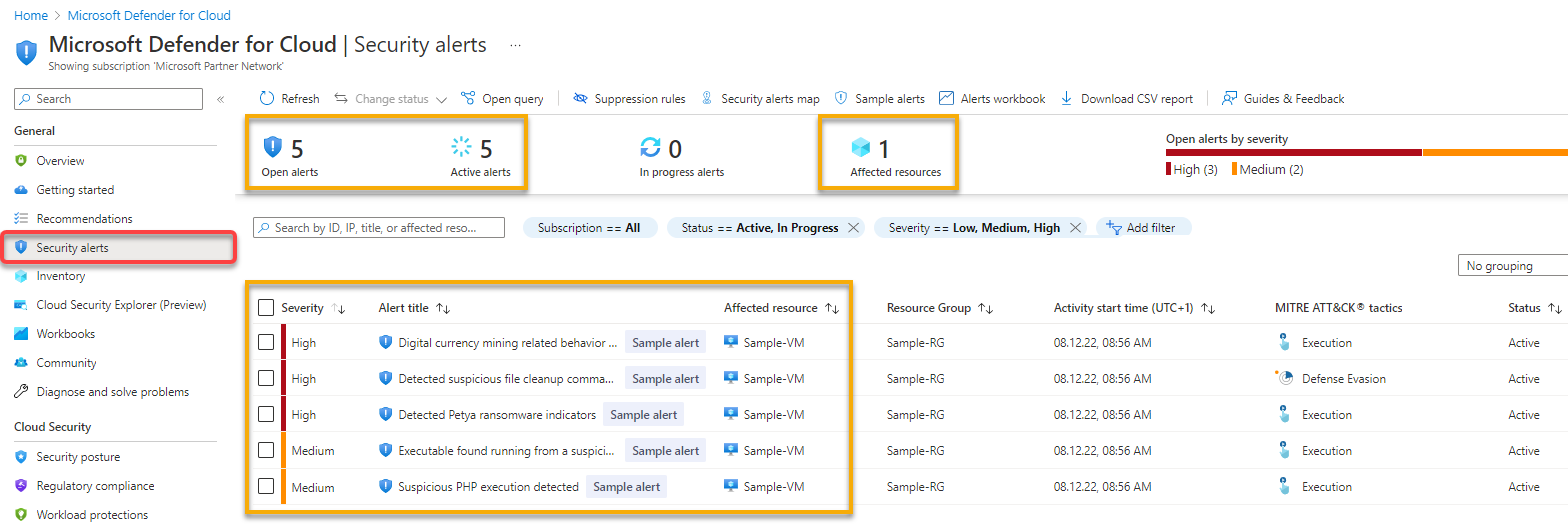The height and width of the screenshot is (529, 1568).
Task: Click the Security posture shield icon
Action: [x=21, y=457]
